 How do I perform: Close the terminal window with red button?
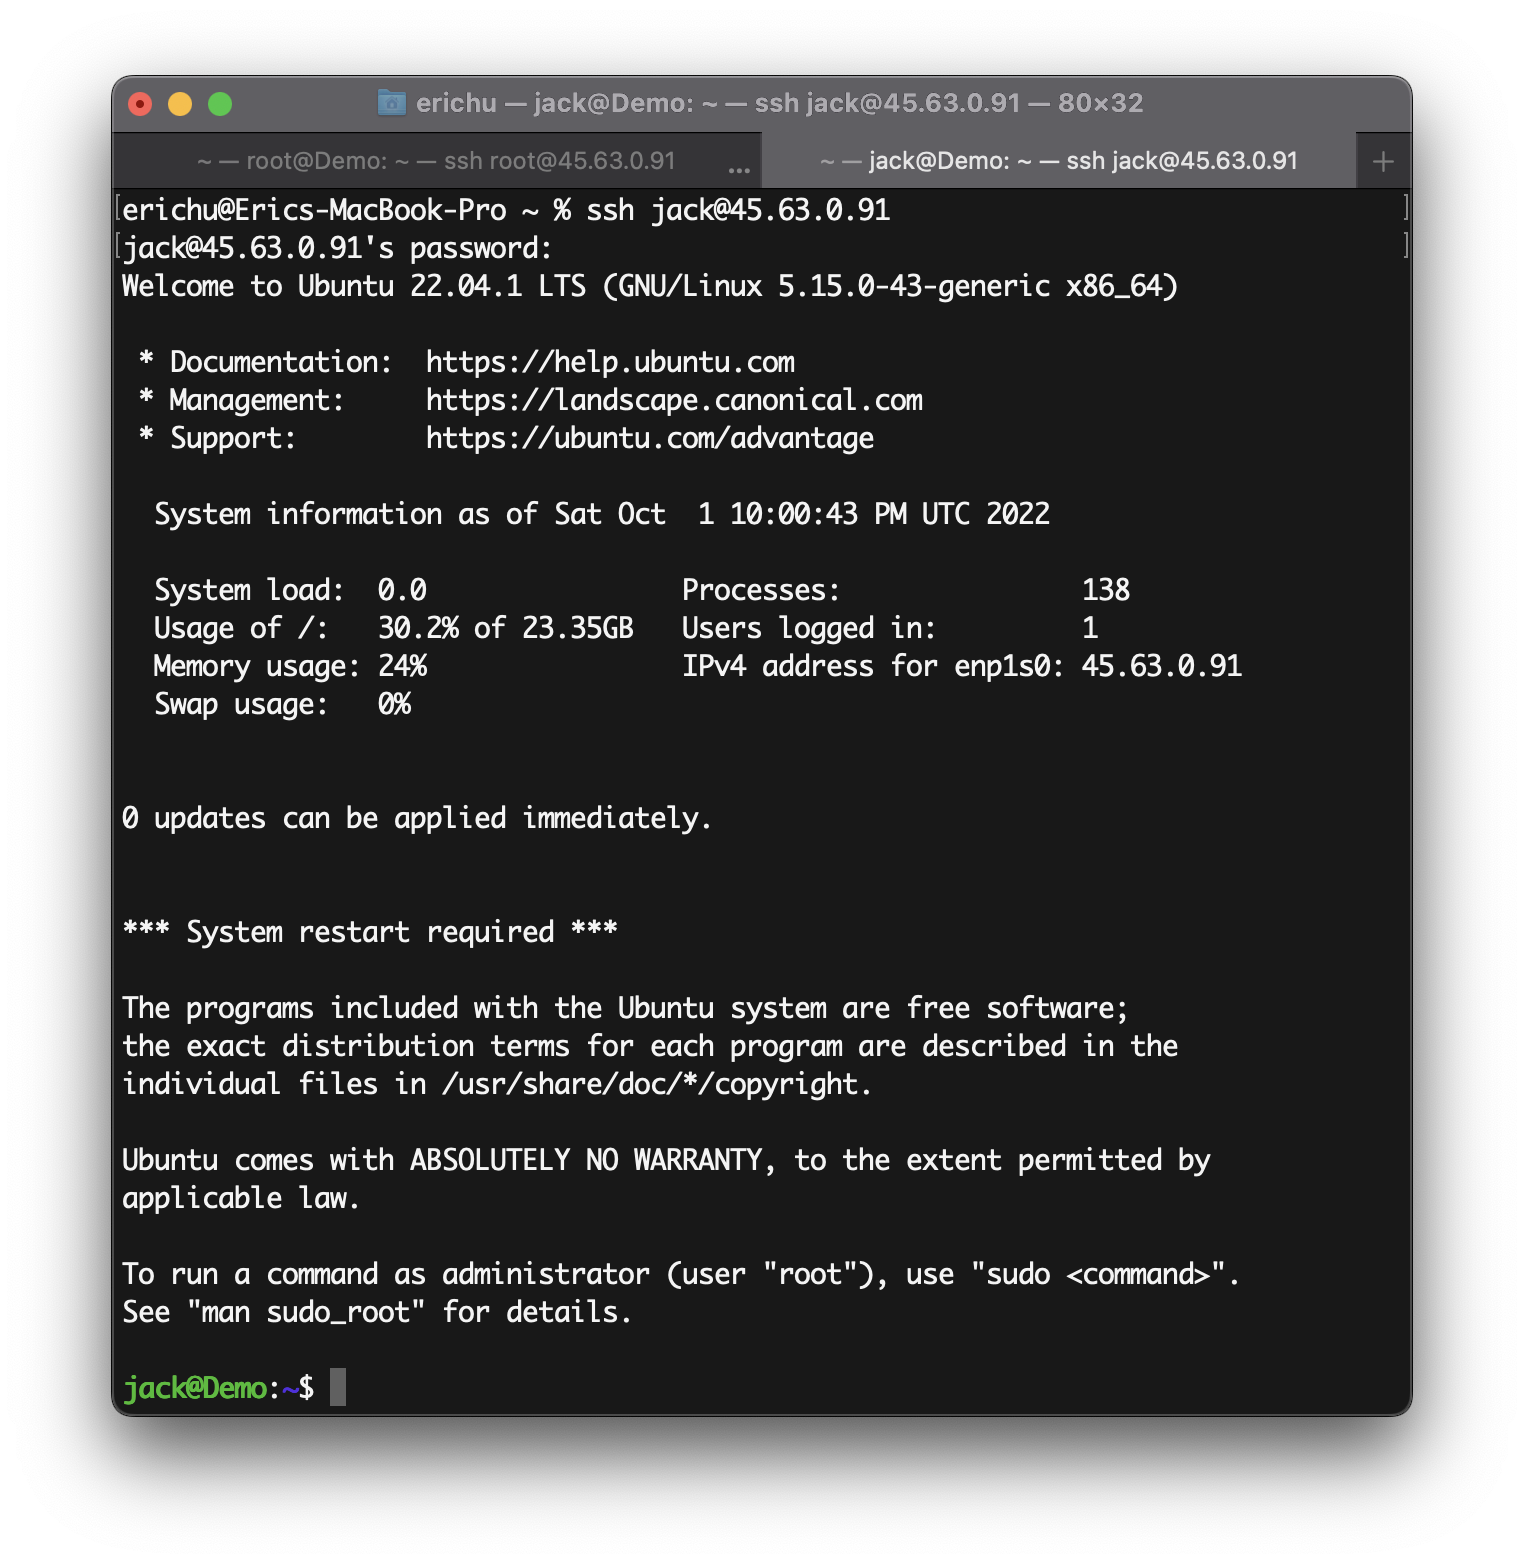pyautogui.click(x=140, y=103)
